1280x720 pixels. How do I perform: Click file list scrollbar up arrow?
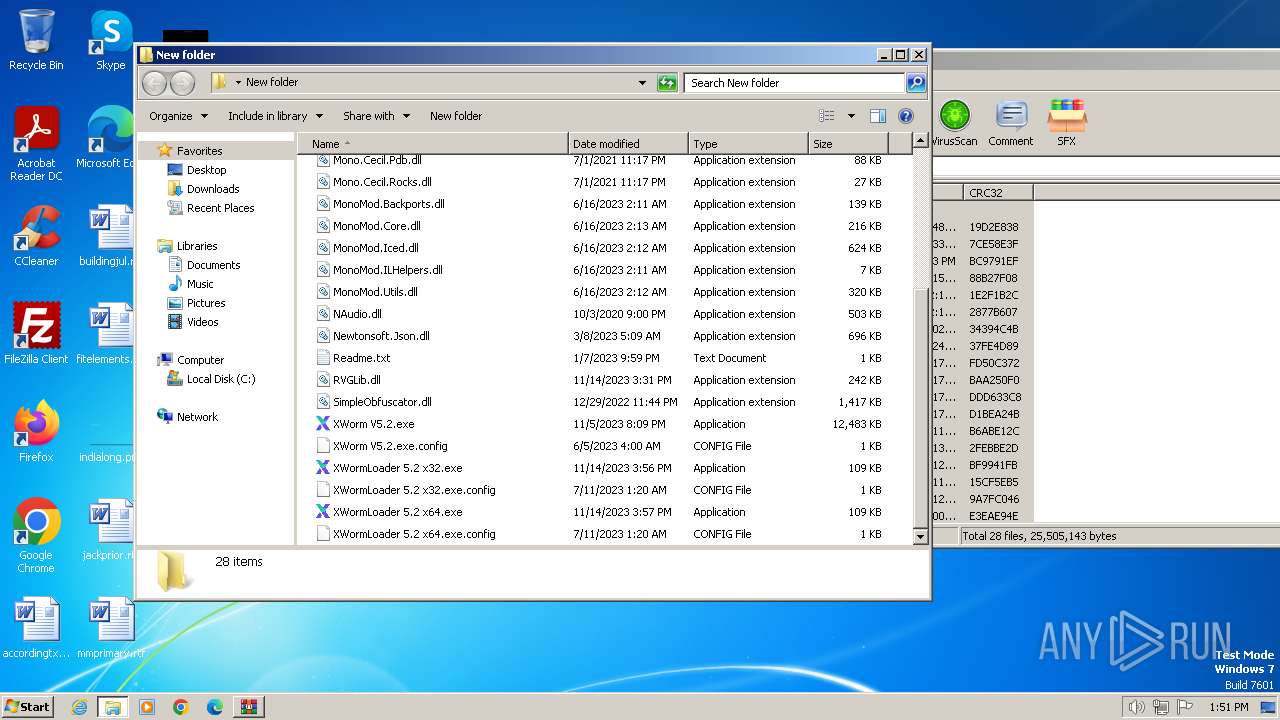point(921,142)
